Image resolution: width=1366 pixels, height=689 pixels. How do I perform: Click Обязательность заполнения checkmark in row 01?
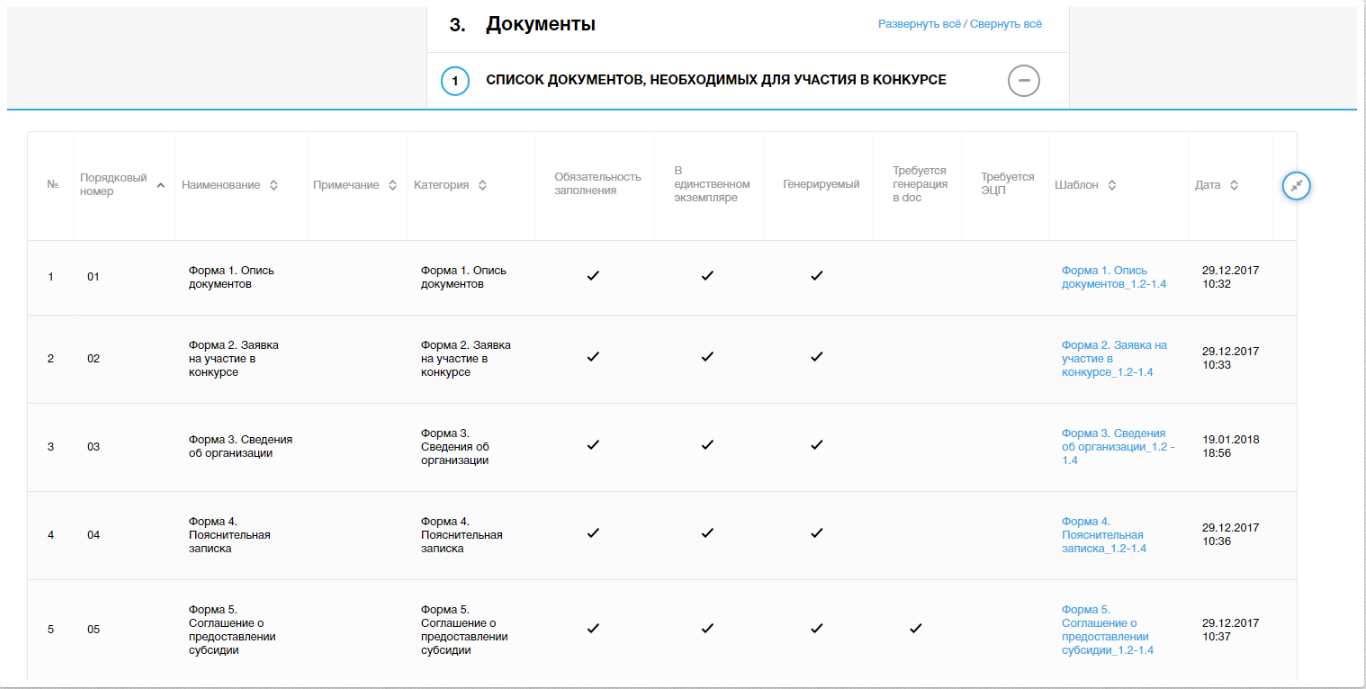coord(593,276)
